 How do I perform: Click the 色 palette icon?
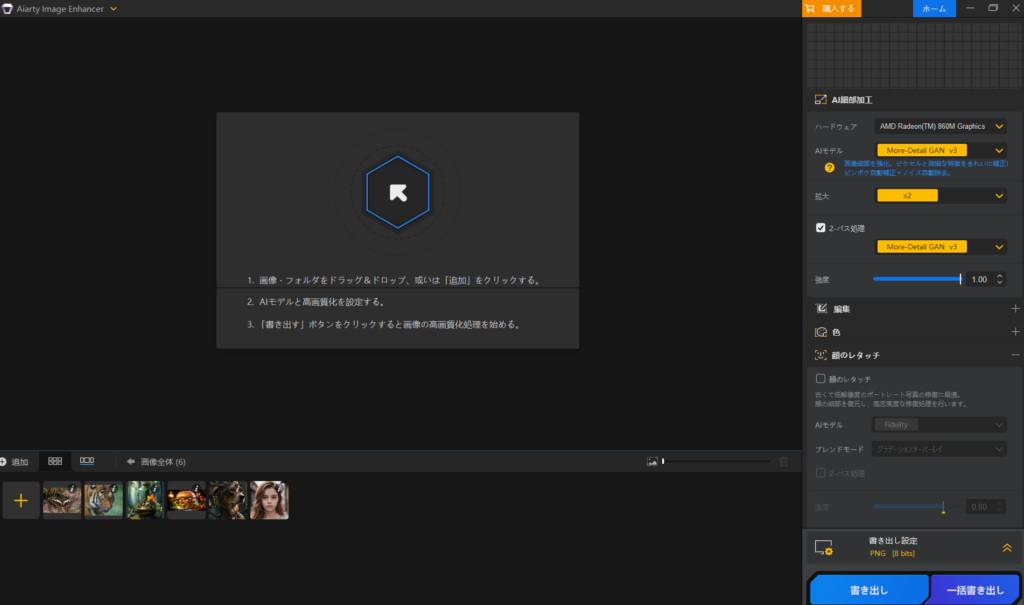click(x=821, y=332)
